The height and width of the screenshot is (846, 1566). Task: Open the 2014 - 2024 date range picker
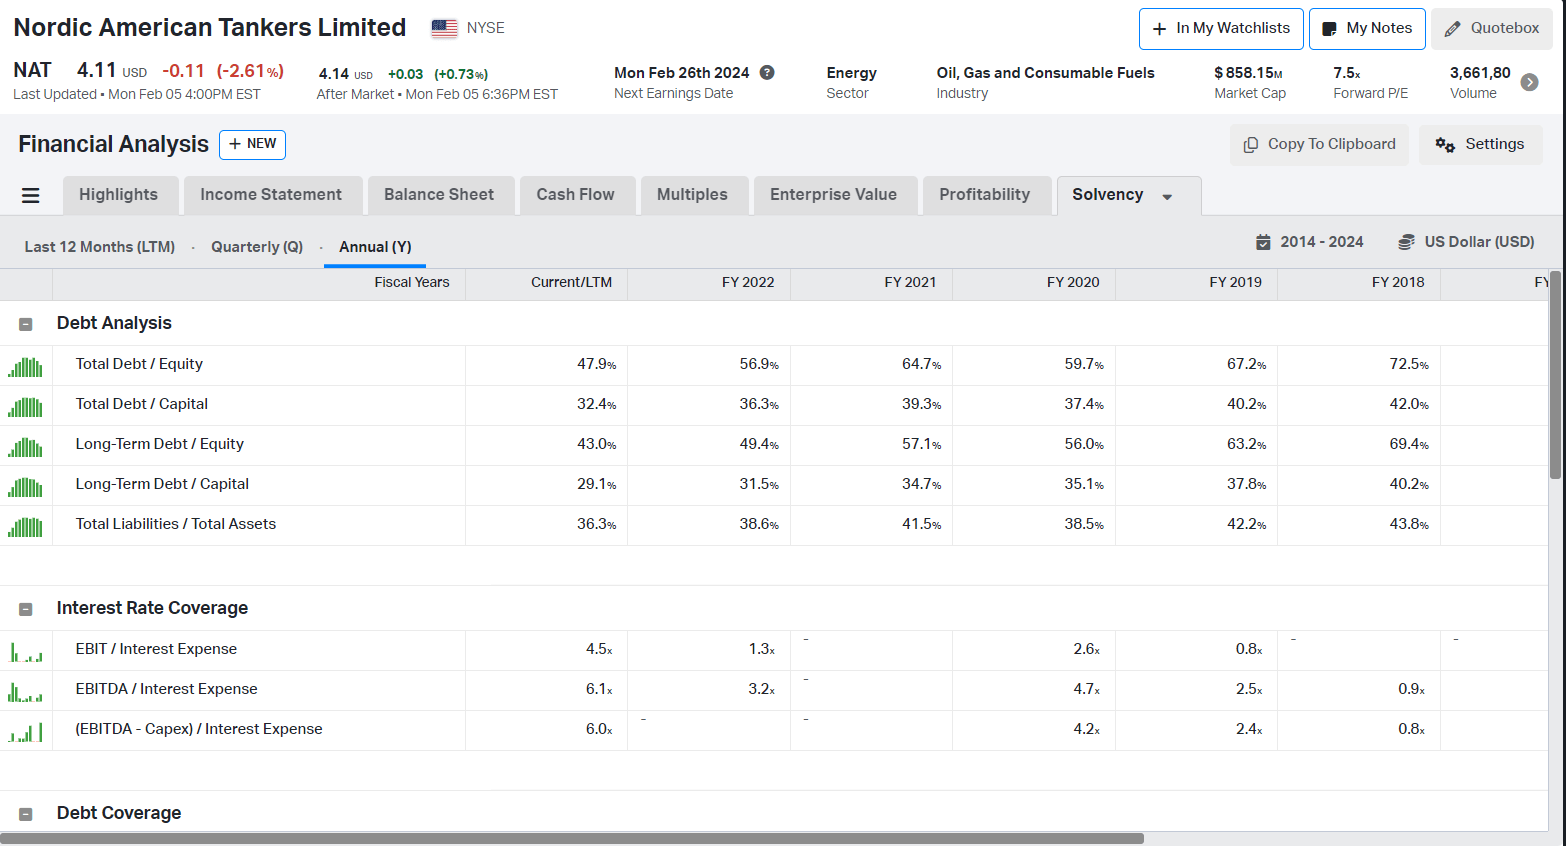(1309, 242)
